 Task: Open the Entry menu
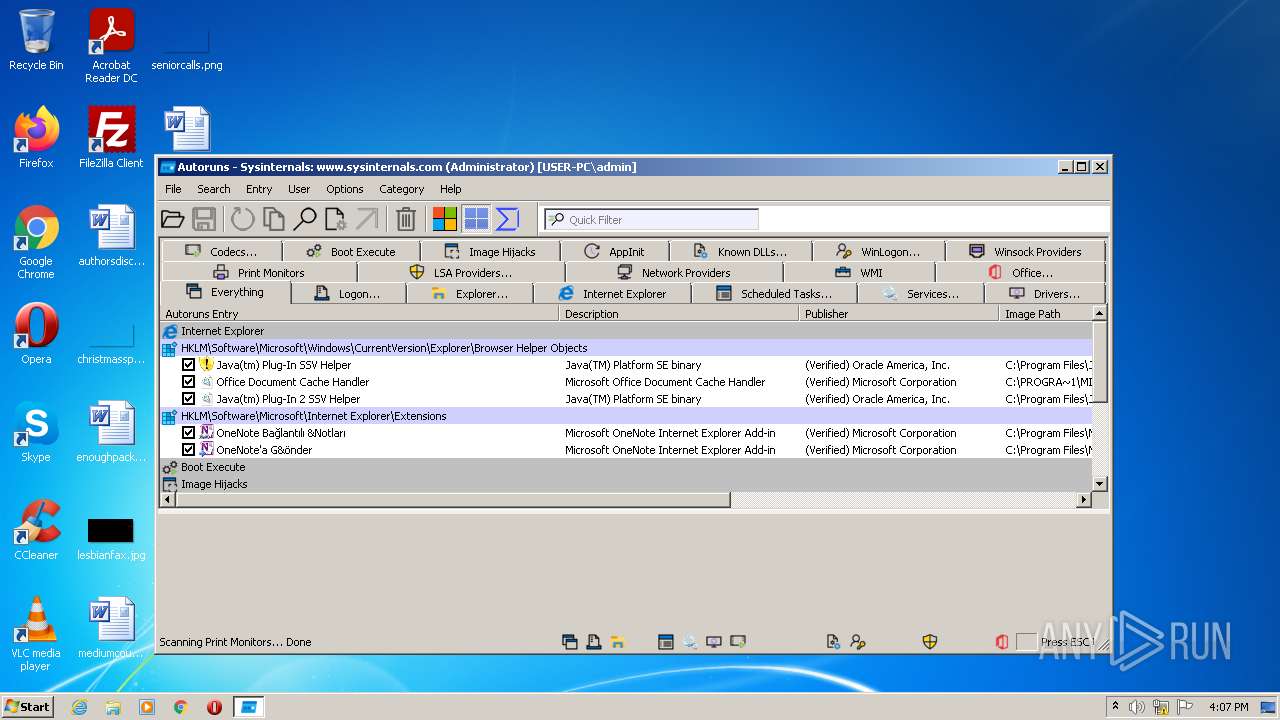(x=259, y=189)
